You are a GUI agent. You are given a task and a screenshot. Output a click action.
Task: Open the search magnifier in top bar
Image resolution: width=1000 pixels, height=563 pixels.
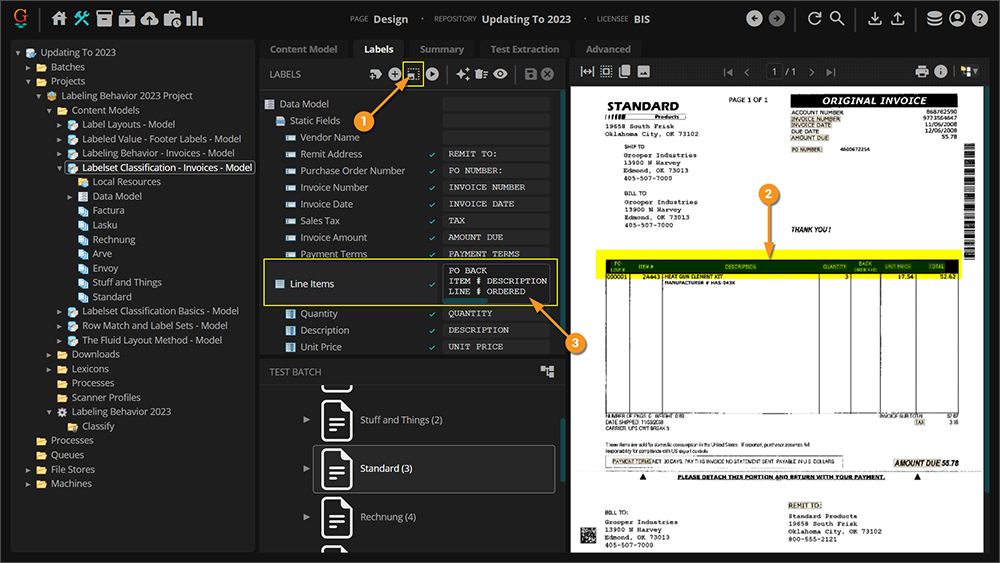click(837, 18)
